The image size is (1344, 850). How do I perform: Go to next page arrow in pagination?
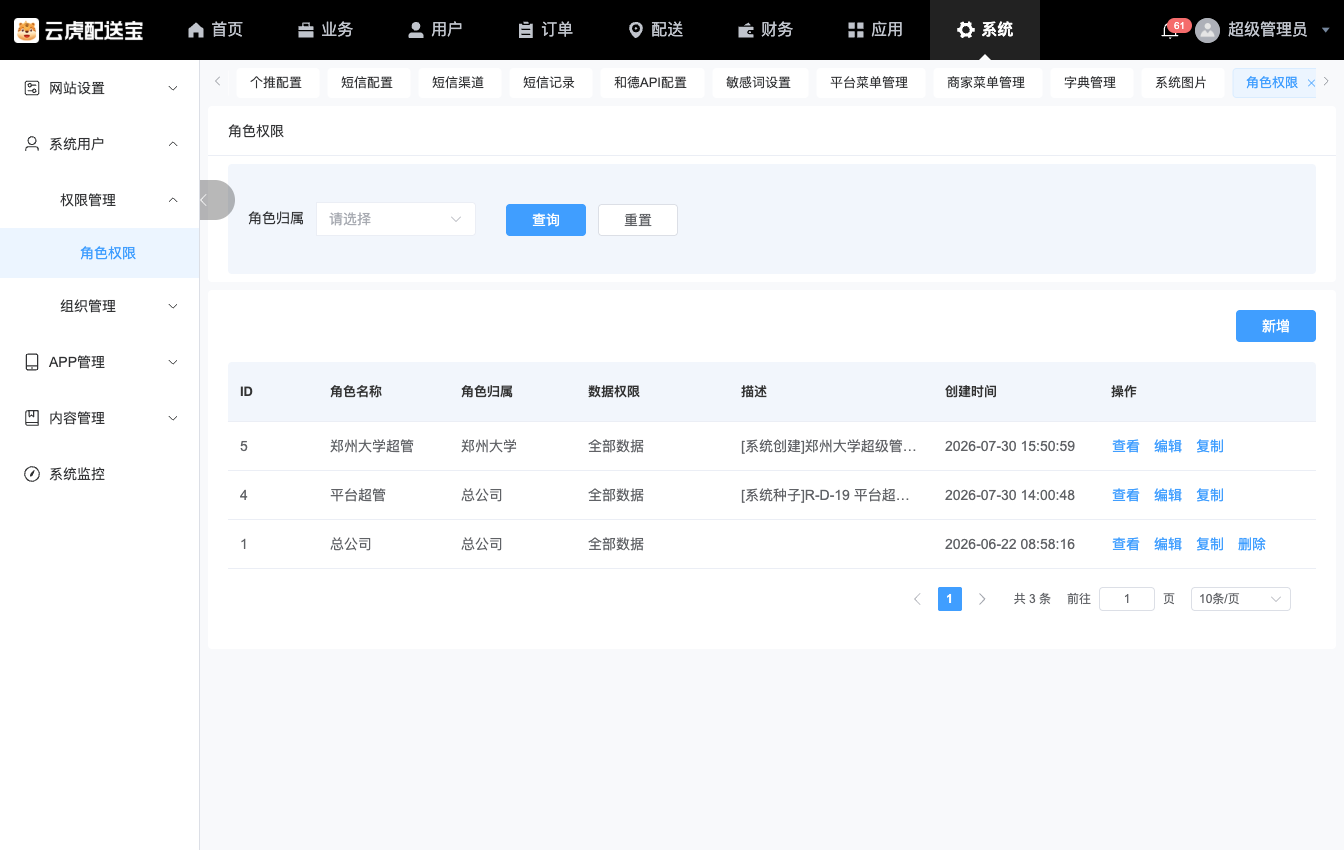pyautogui.click(x=982, y=599)
